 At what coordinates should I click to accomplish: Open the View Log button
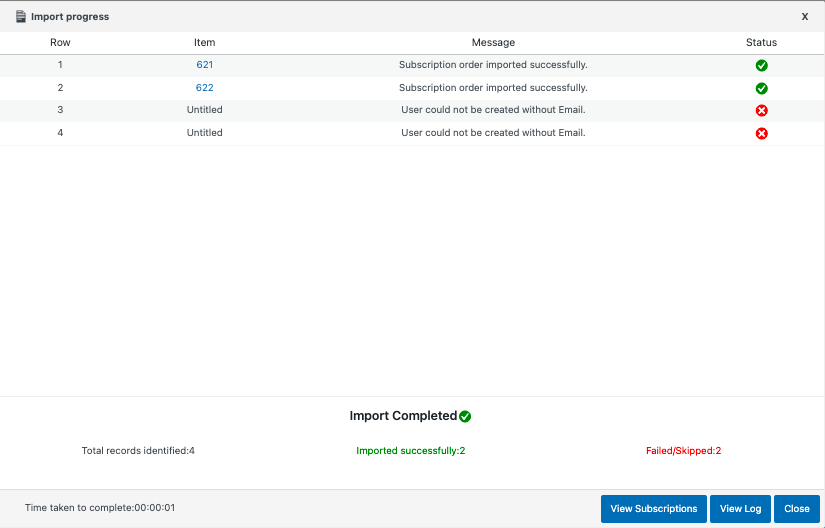click(x=740, y=509)
